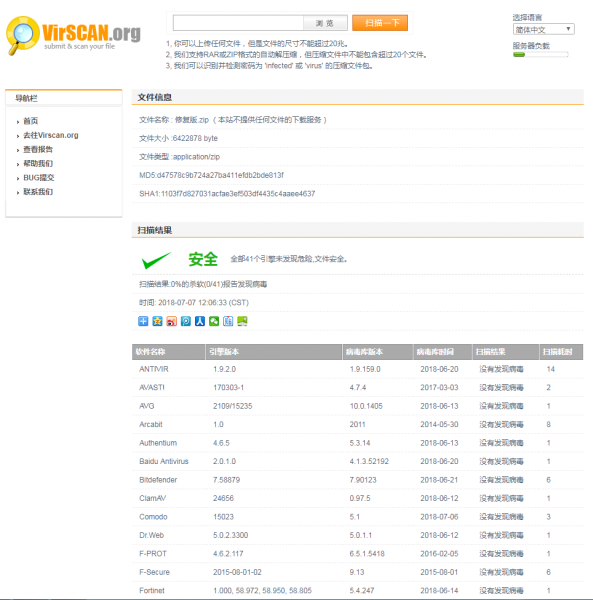Viewport: 593px width, 600px height.
Task: Open the blue plus more-share icon
Action: click(143, 321)
